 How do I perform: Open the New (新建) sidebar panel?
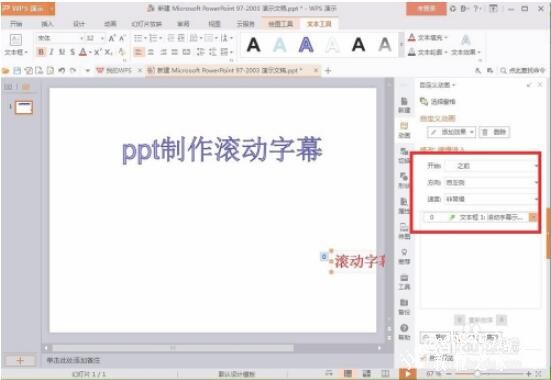click(404, 105)
